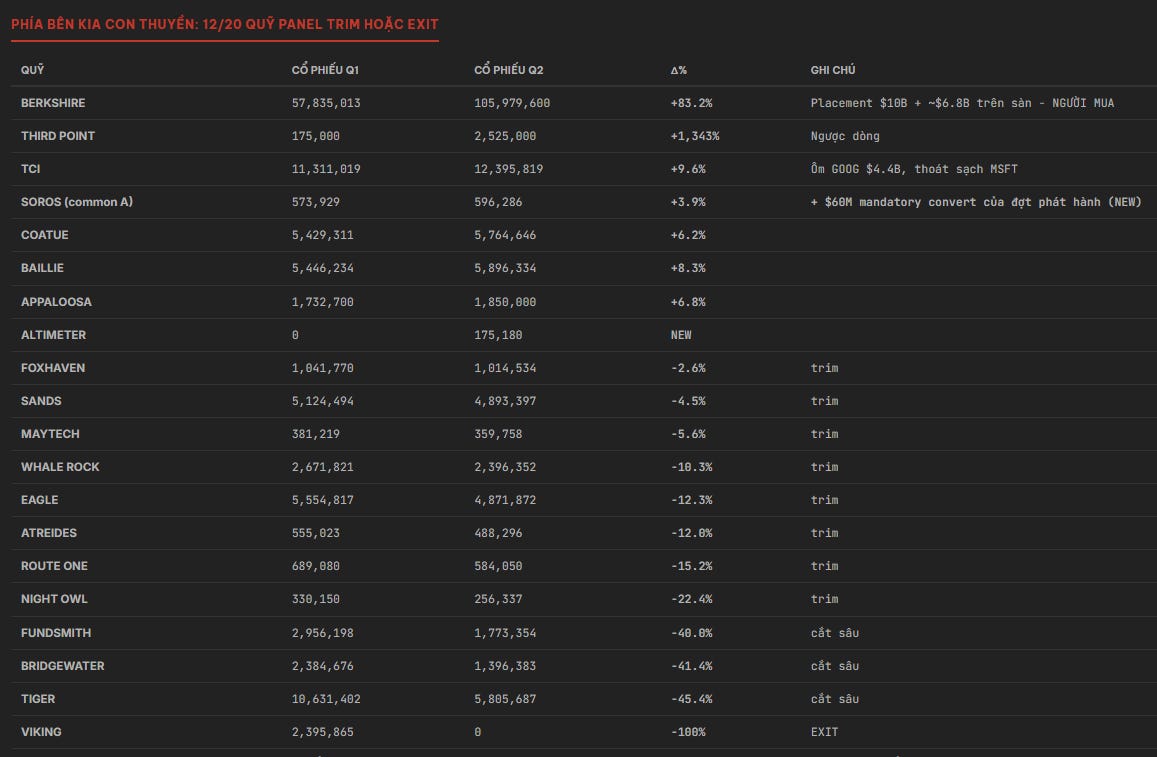Click Altimeter's NEW change label
1157x757 pixels.
point(681,335)
